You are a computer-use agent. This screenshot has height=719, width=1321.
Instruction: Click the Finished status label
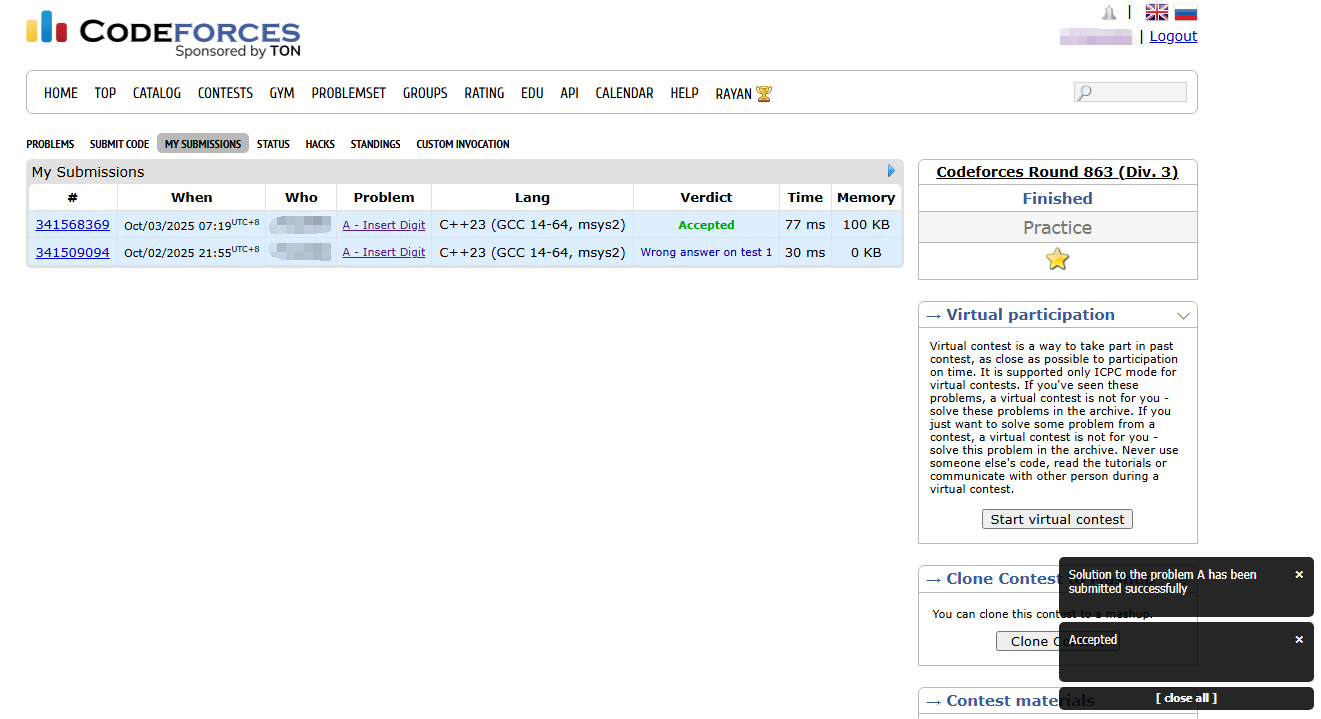click(1057, 198)
